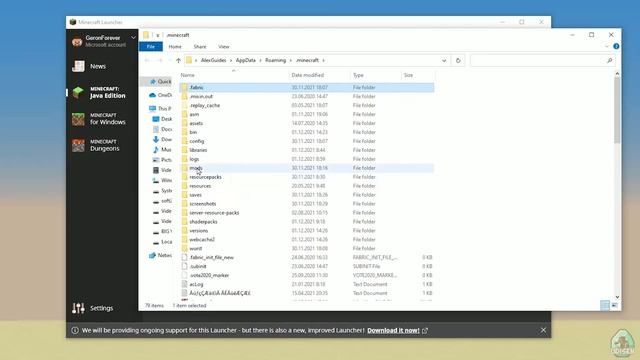Select Downloads in navigation pane
The width and height of the screenshot is (640, 360).
click(x=162, y=139)
